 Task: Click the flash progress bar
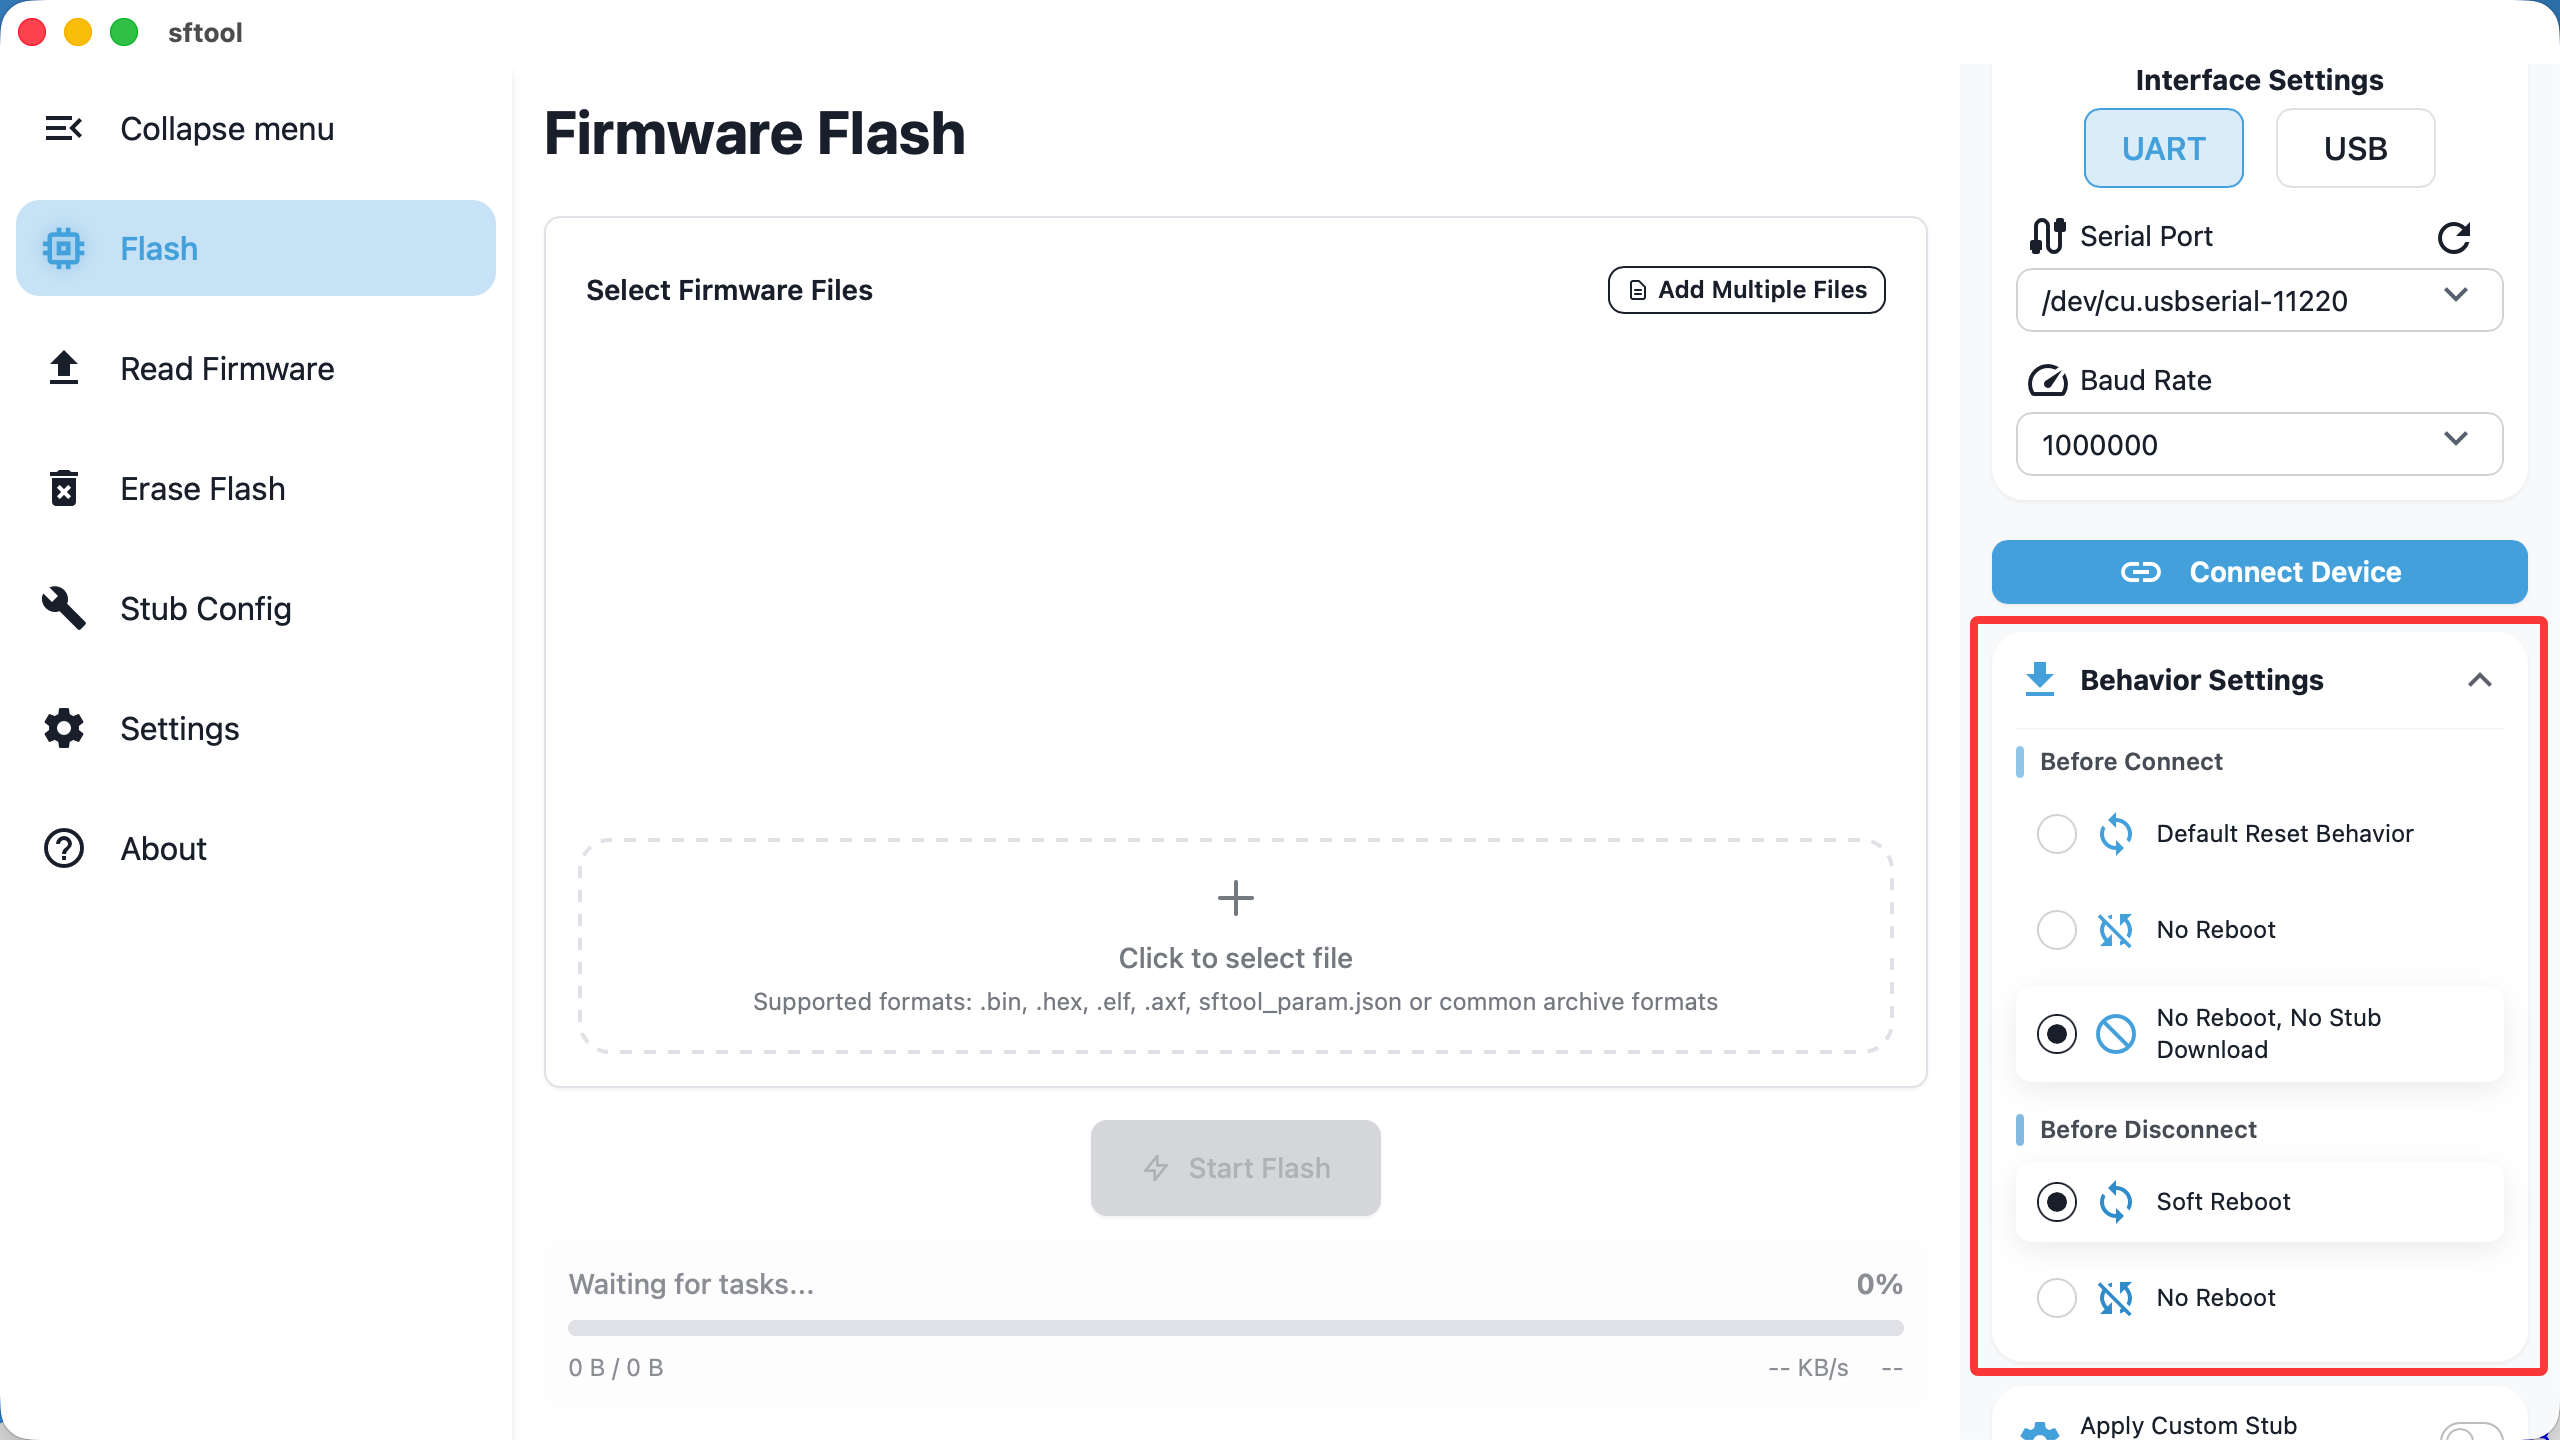[x=1235, y=1328]
